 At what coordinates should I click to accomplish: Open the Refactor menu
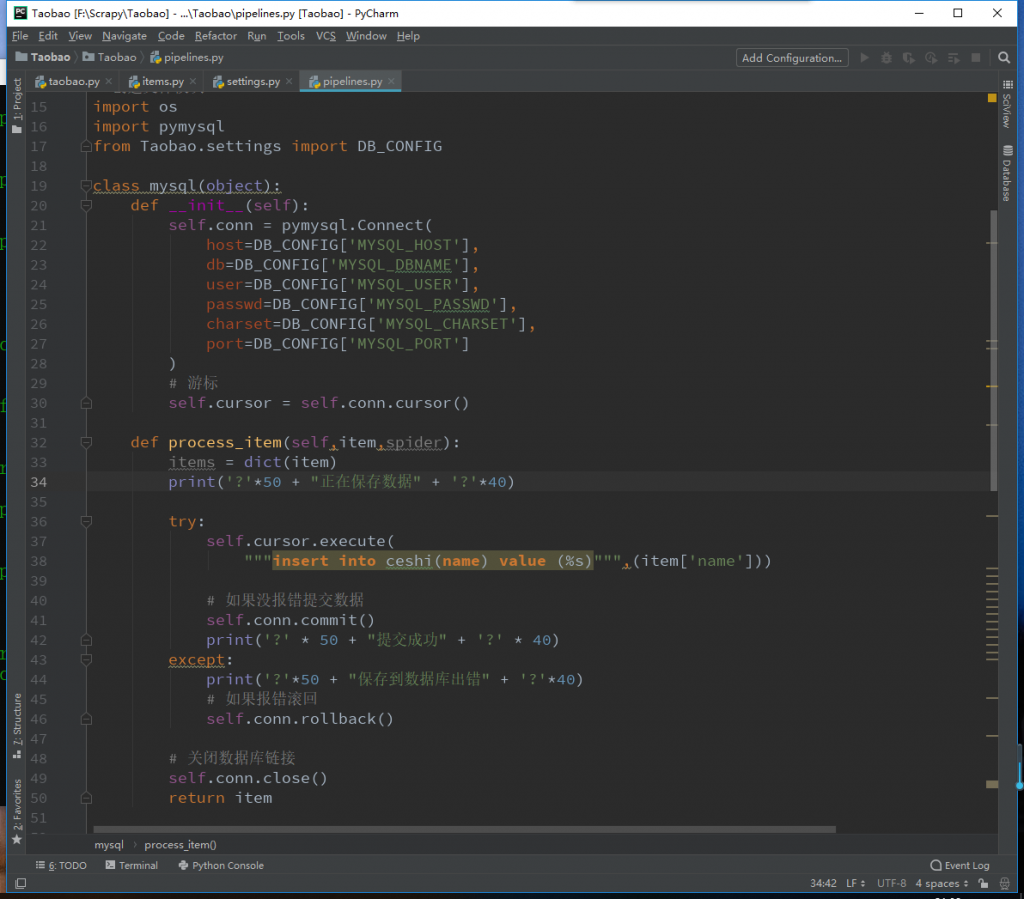216,36
